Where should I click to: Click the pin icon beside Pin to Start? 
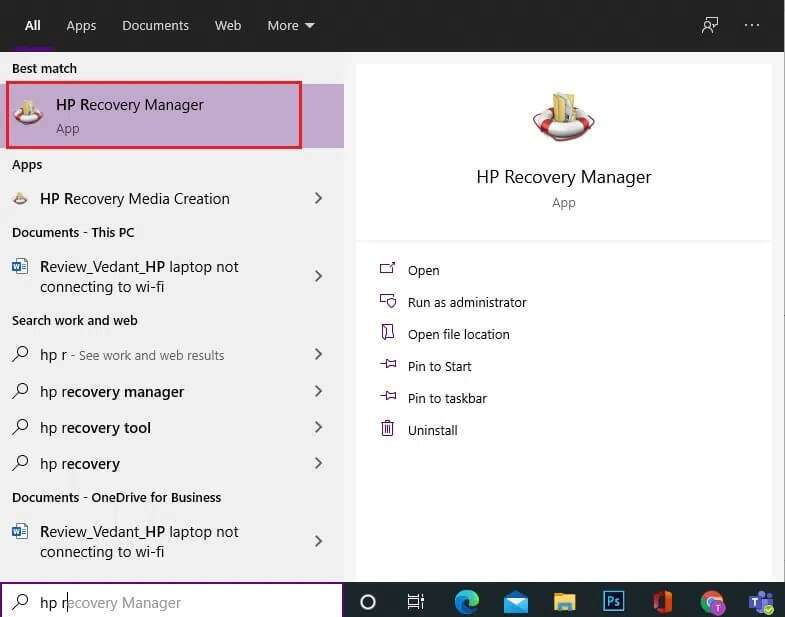coord(388,364)
